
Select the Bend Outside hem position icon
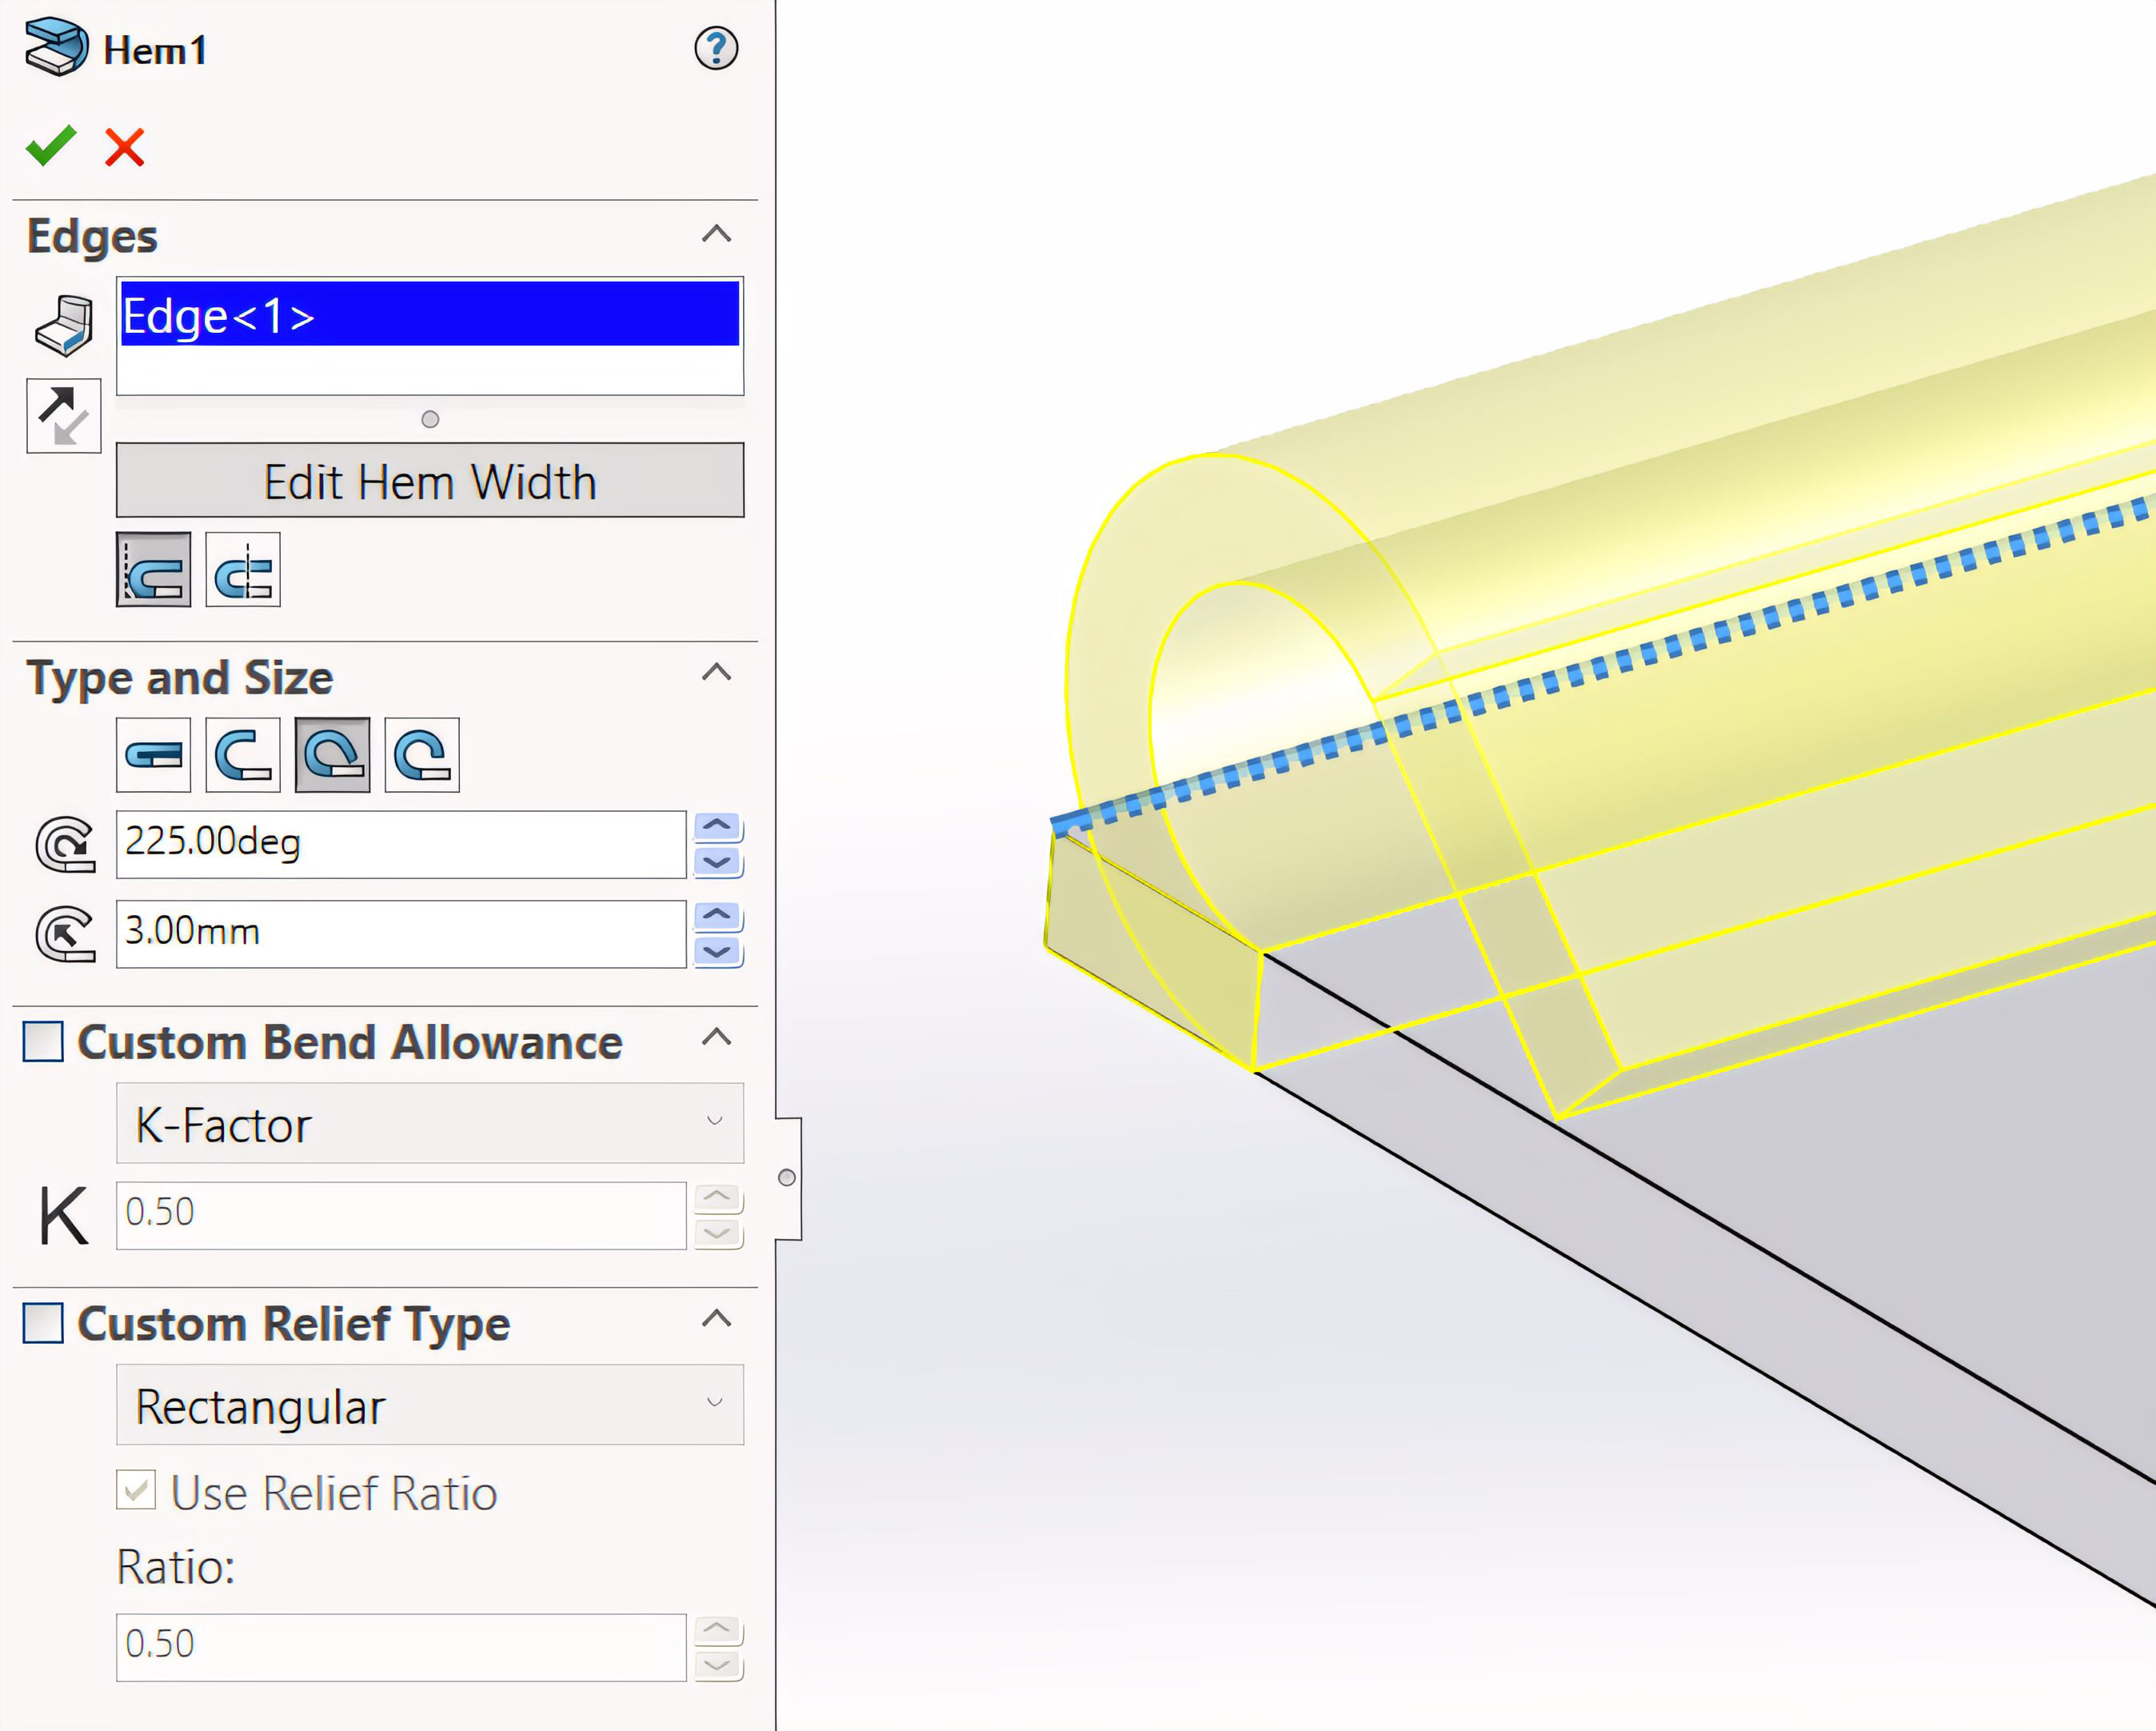[243, 570]
